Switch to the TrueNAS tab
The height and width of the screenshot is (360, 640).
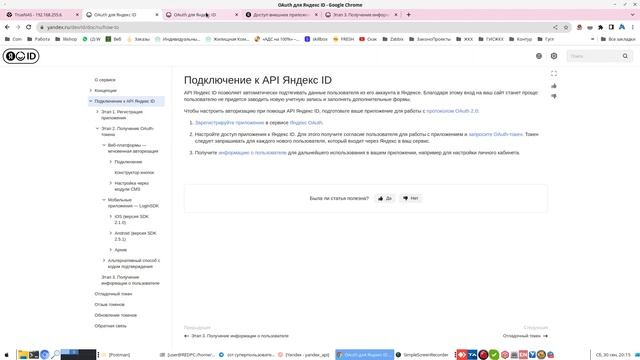(x=38, y=15)
